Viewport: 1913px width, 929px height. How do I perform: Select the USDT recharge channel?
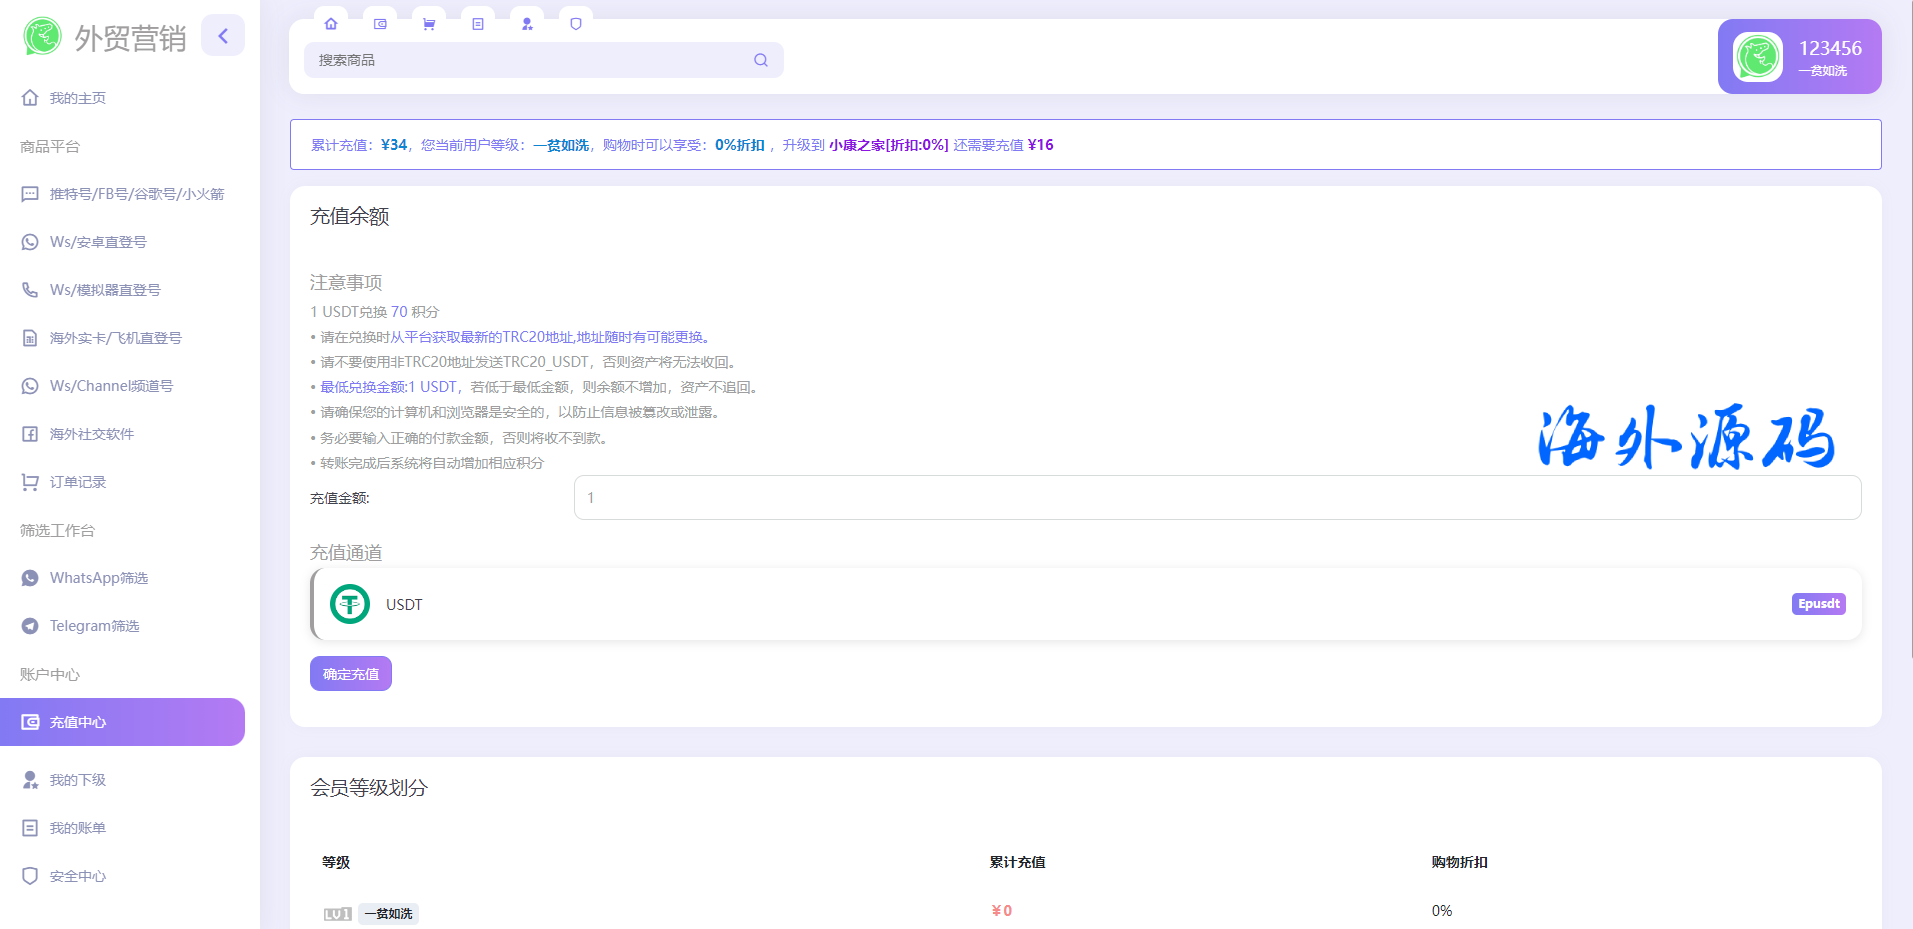point(1086,604)
